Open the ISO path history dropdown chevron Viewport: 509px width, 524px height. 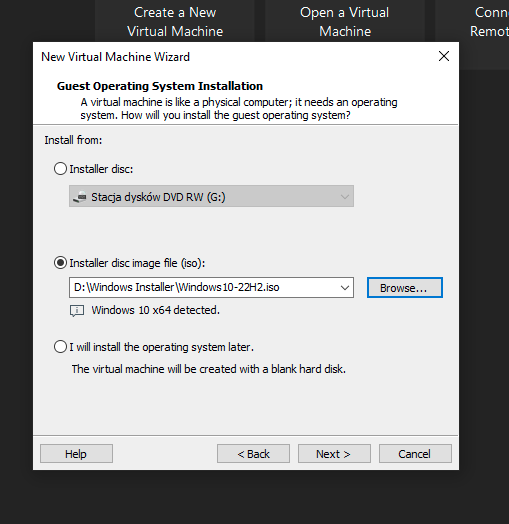coord(345,287)
